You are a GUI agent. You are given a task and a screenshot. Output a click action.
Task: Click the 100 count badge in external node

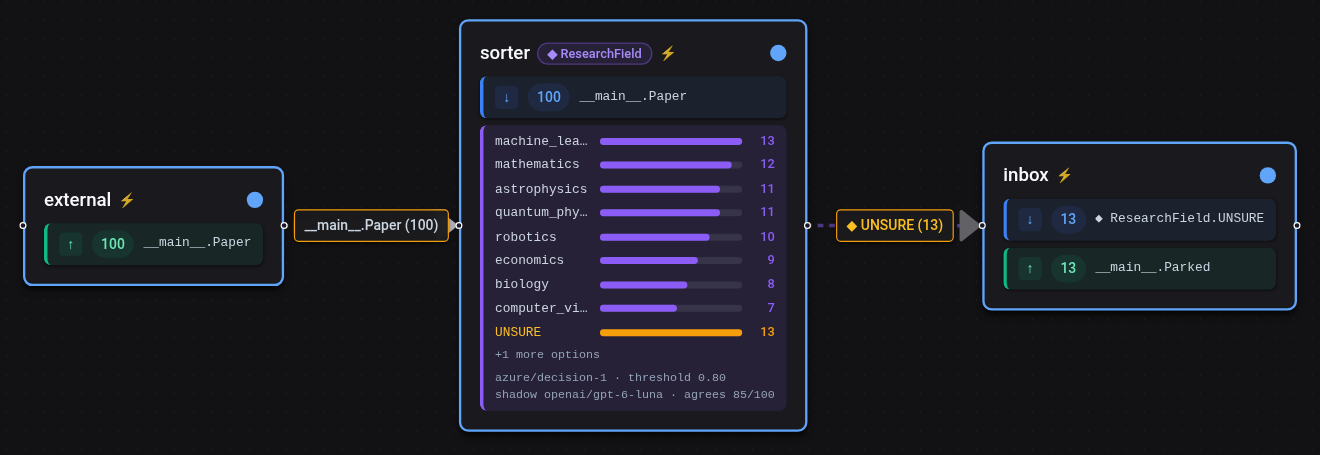(x=113, y=244)
